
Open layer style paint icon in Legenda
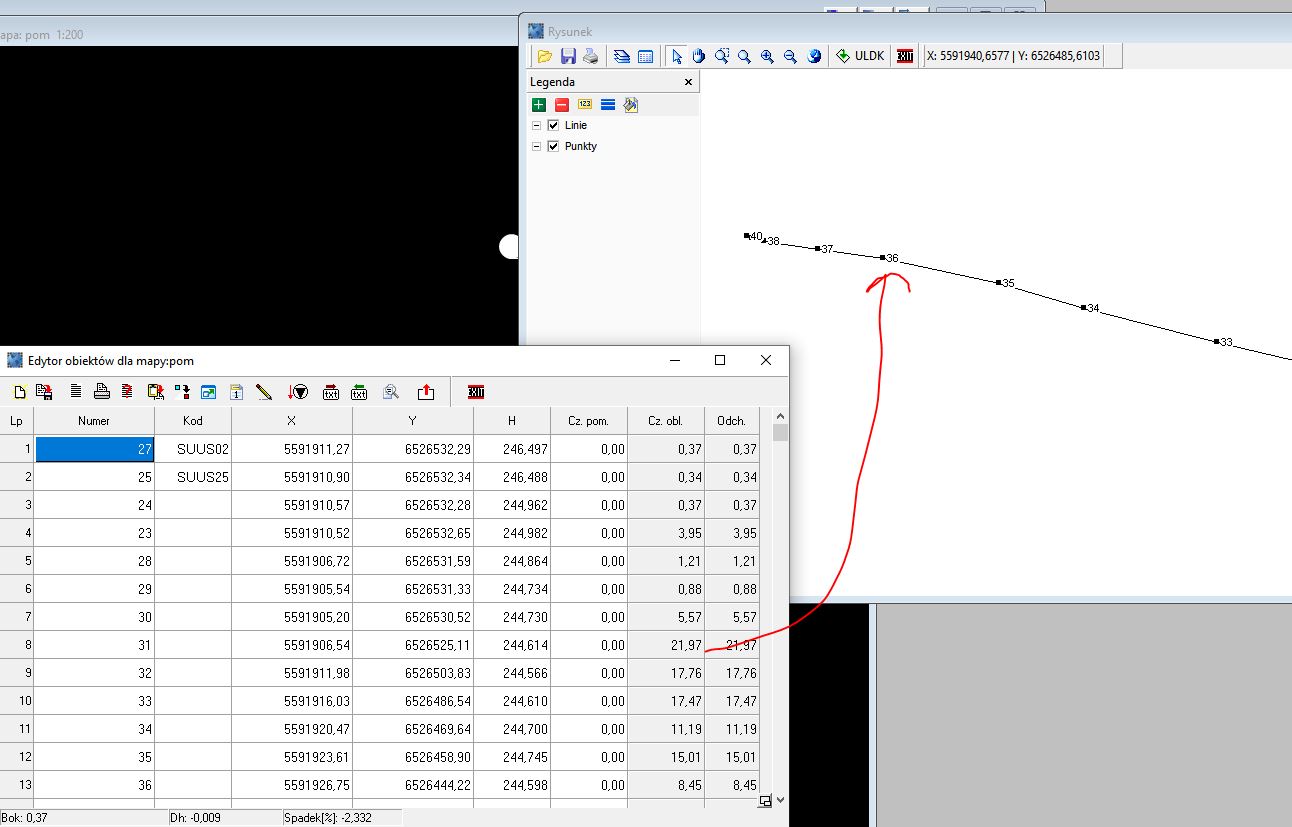(x=631, y=104)
